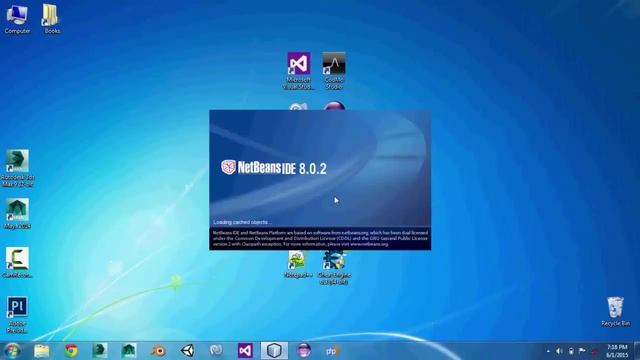Open Maya 2014 desktop shortcut
Viewport: 640px width, 360px height.
17,213
